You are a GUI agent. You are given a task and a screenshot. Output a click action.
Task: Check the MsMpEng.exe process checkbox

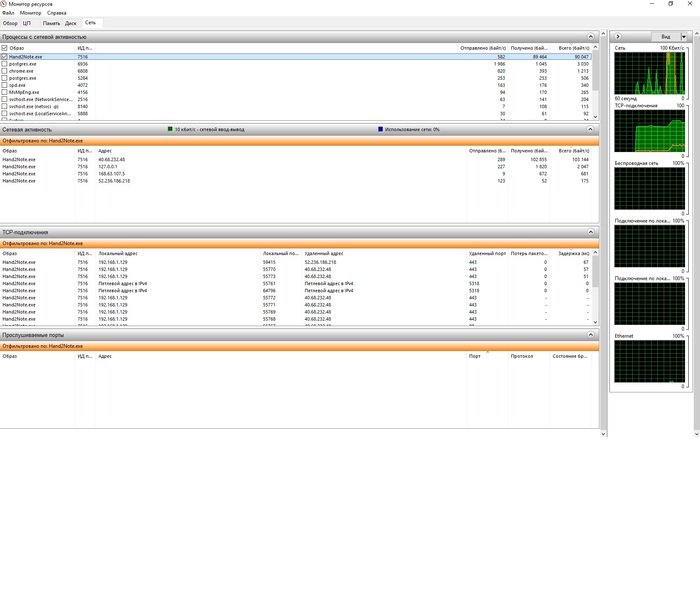(x=4, y=92)
